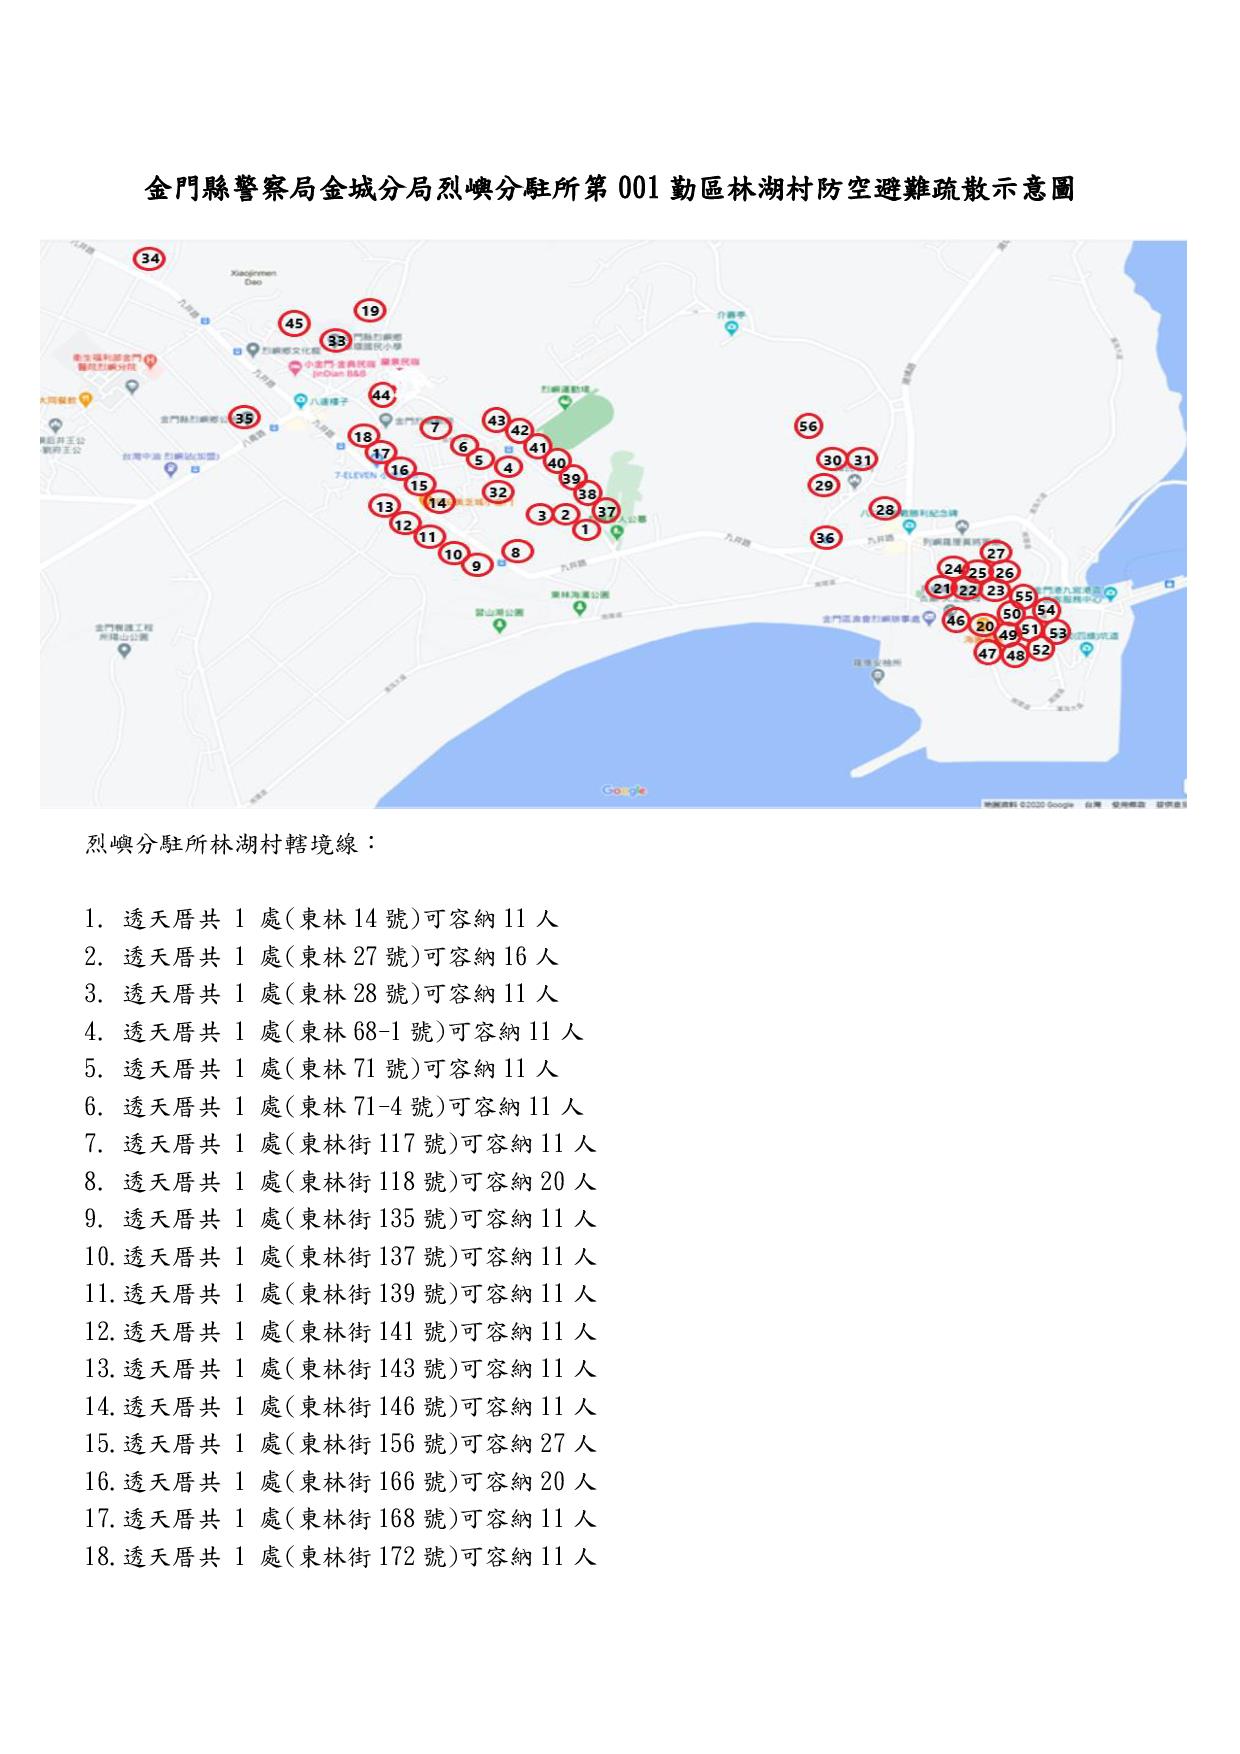This screenshot has height=1754, width=1240.
Task: Click the circled marker 8
Action: 516,551
